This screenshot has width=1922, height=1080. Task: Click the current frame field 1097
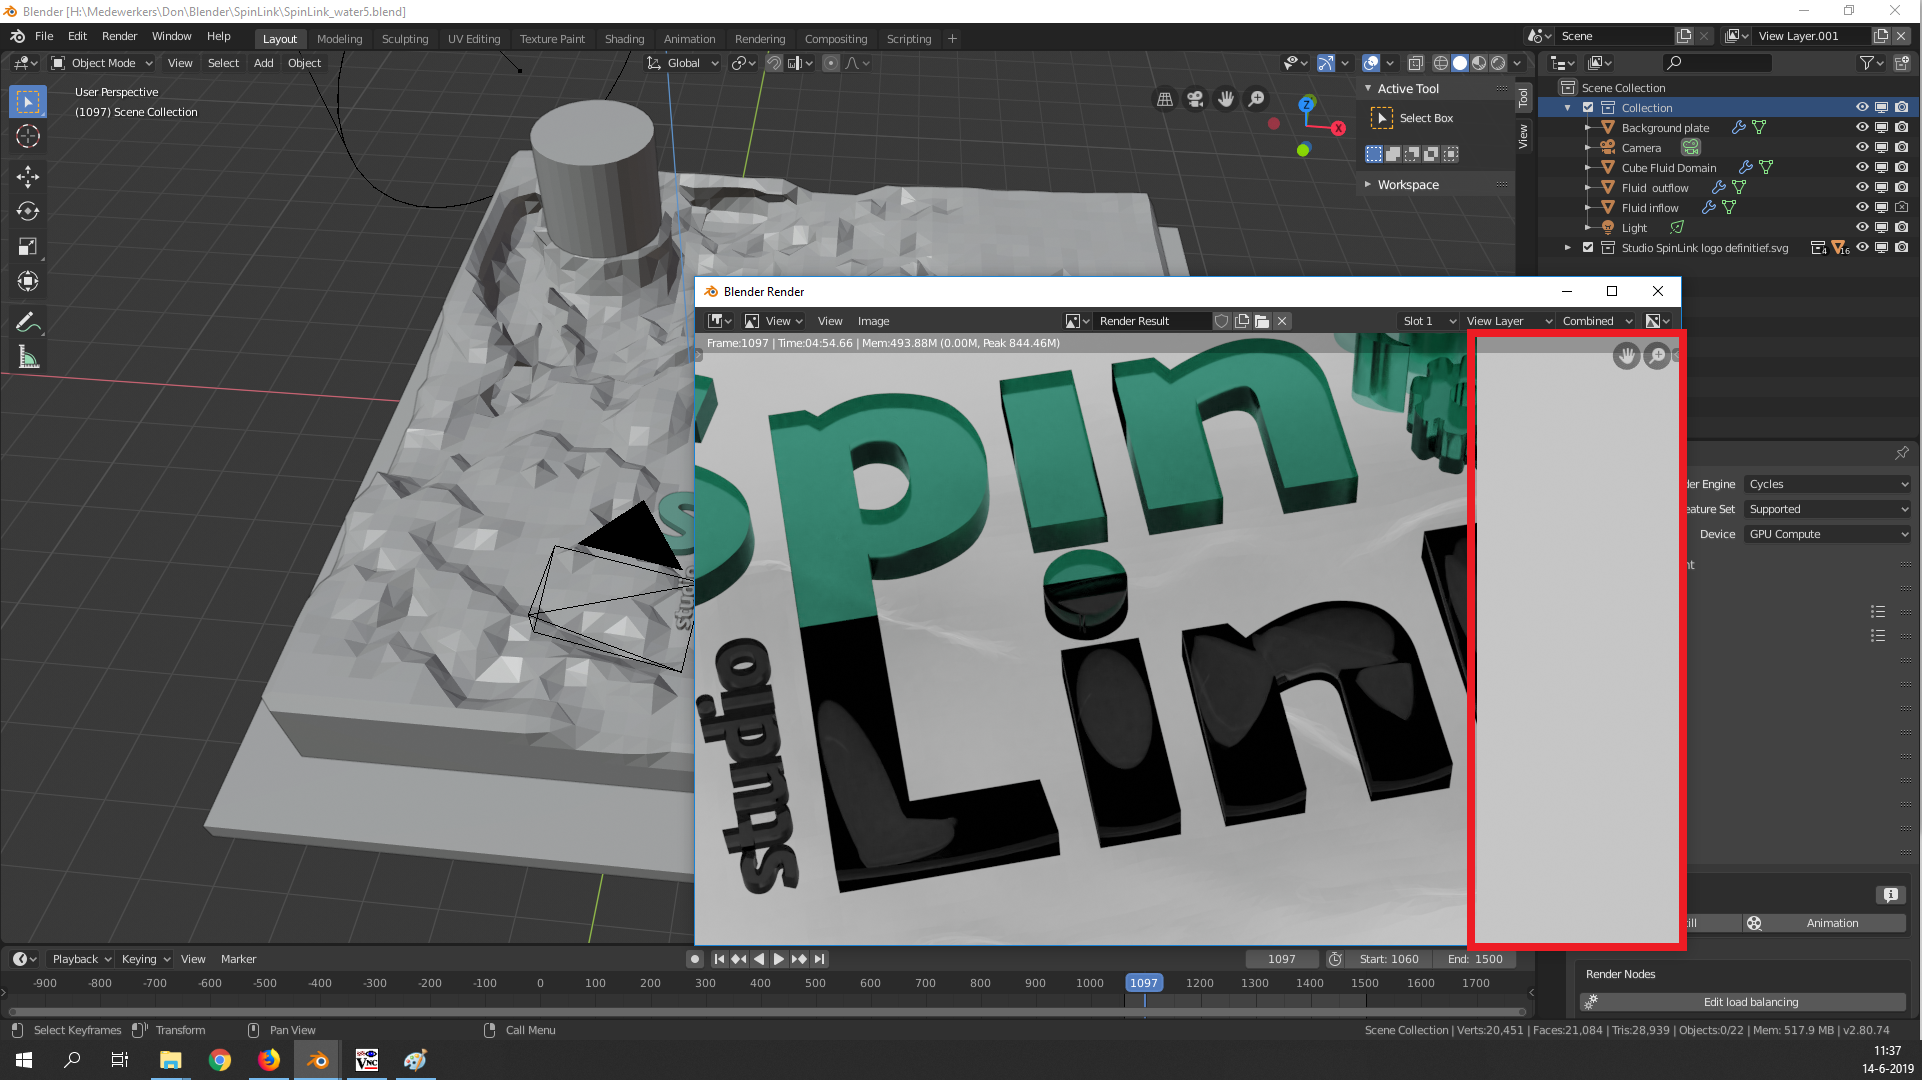tap(1281, 959)
